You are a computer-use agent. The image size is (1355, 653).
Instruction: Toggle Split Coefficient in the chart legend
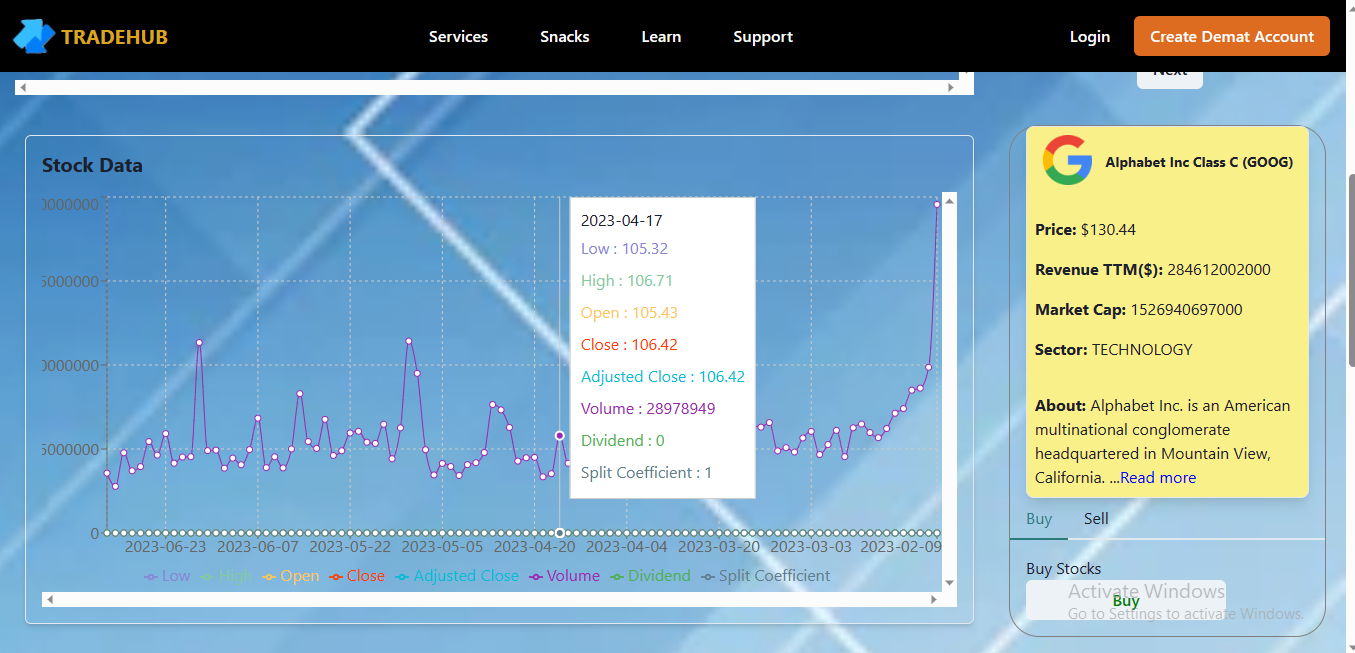[x=766, y=576]
